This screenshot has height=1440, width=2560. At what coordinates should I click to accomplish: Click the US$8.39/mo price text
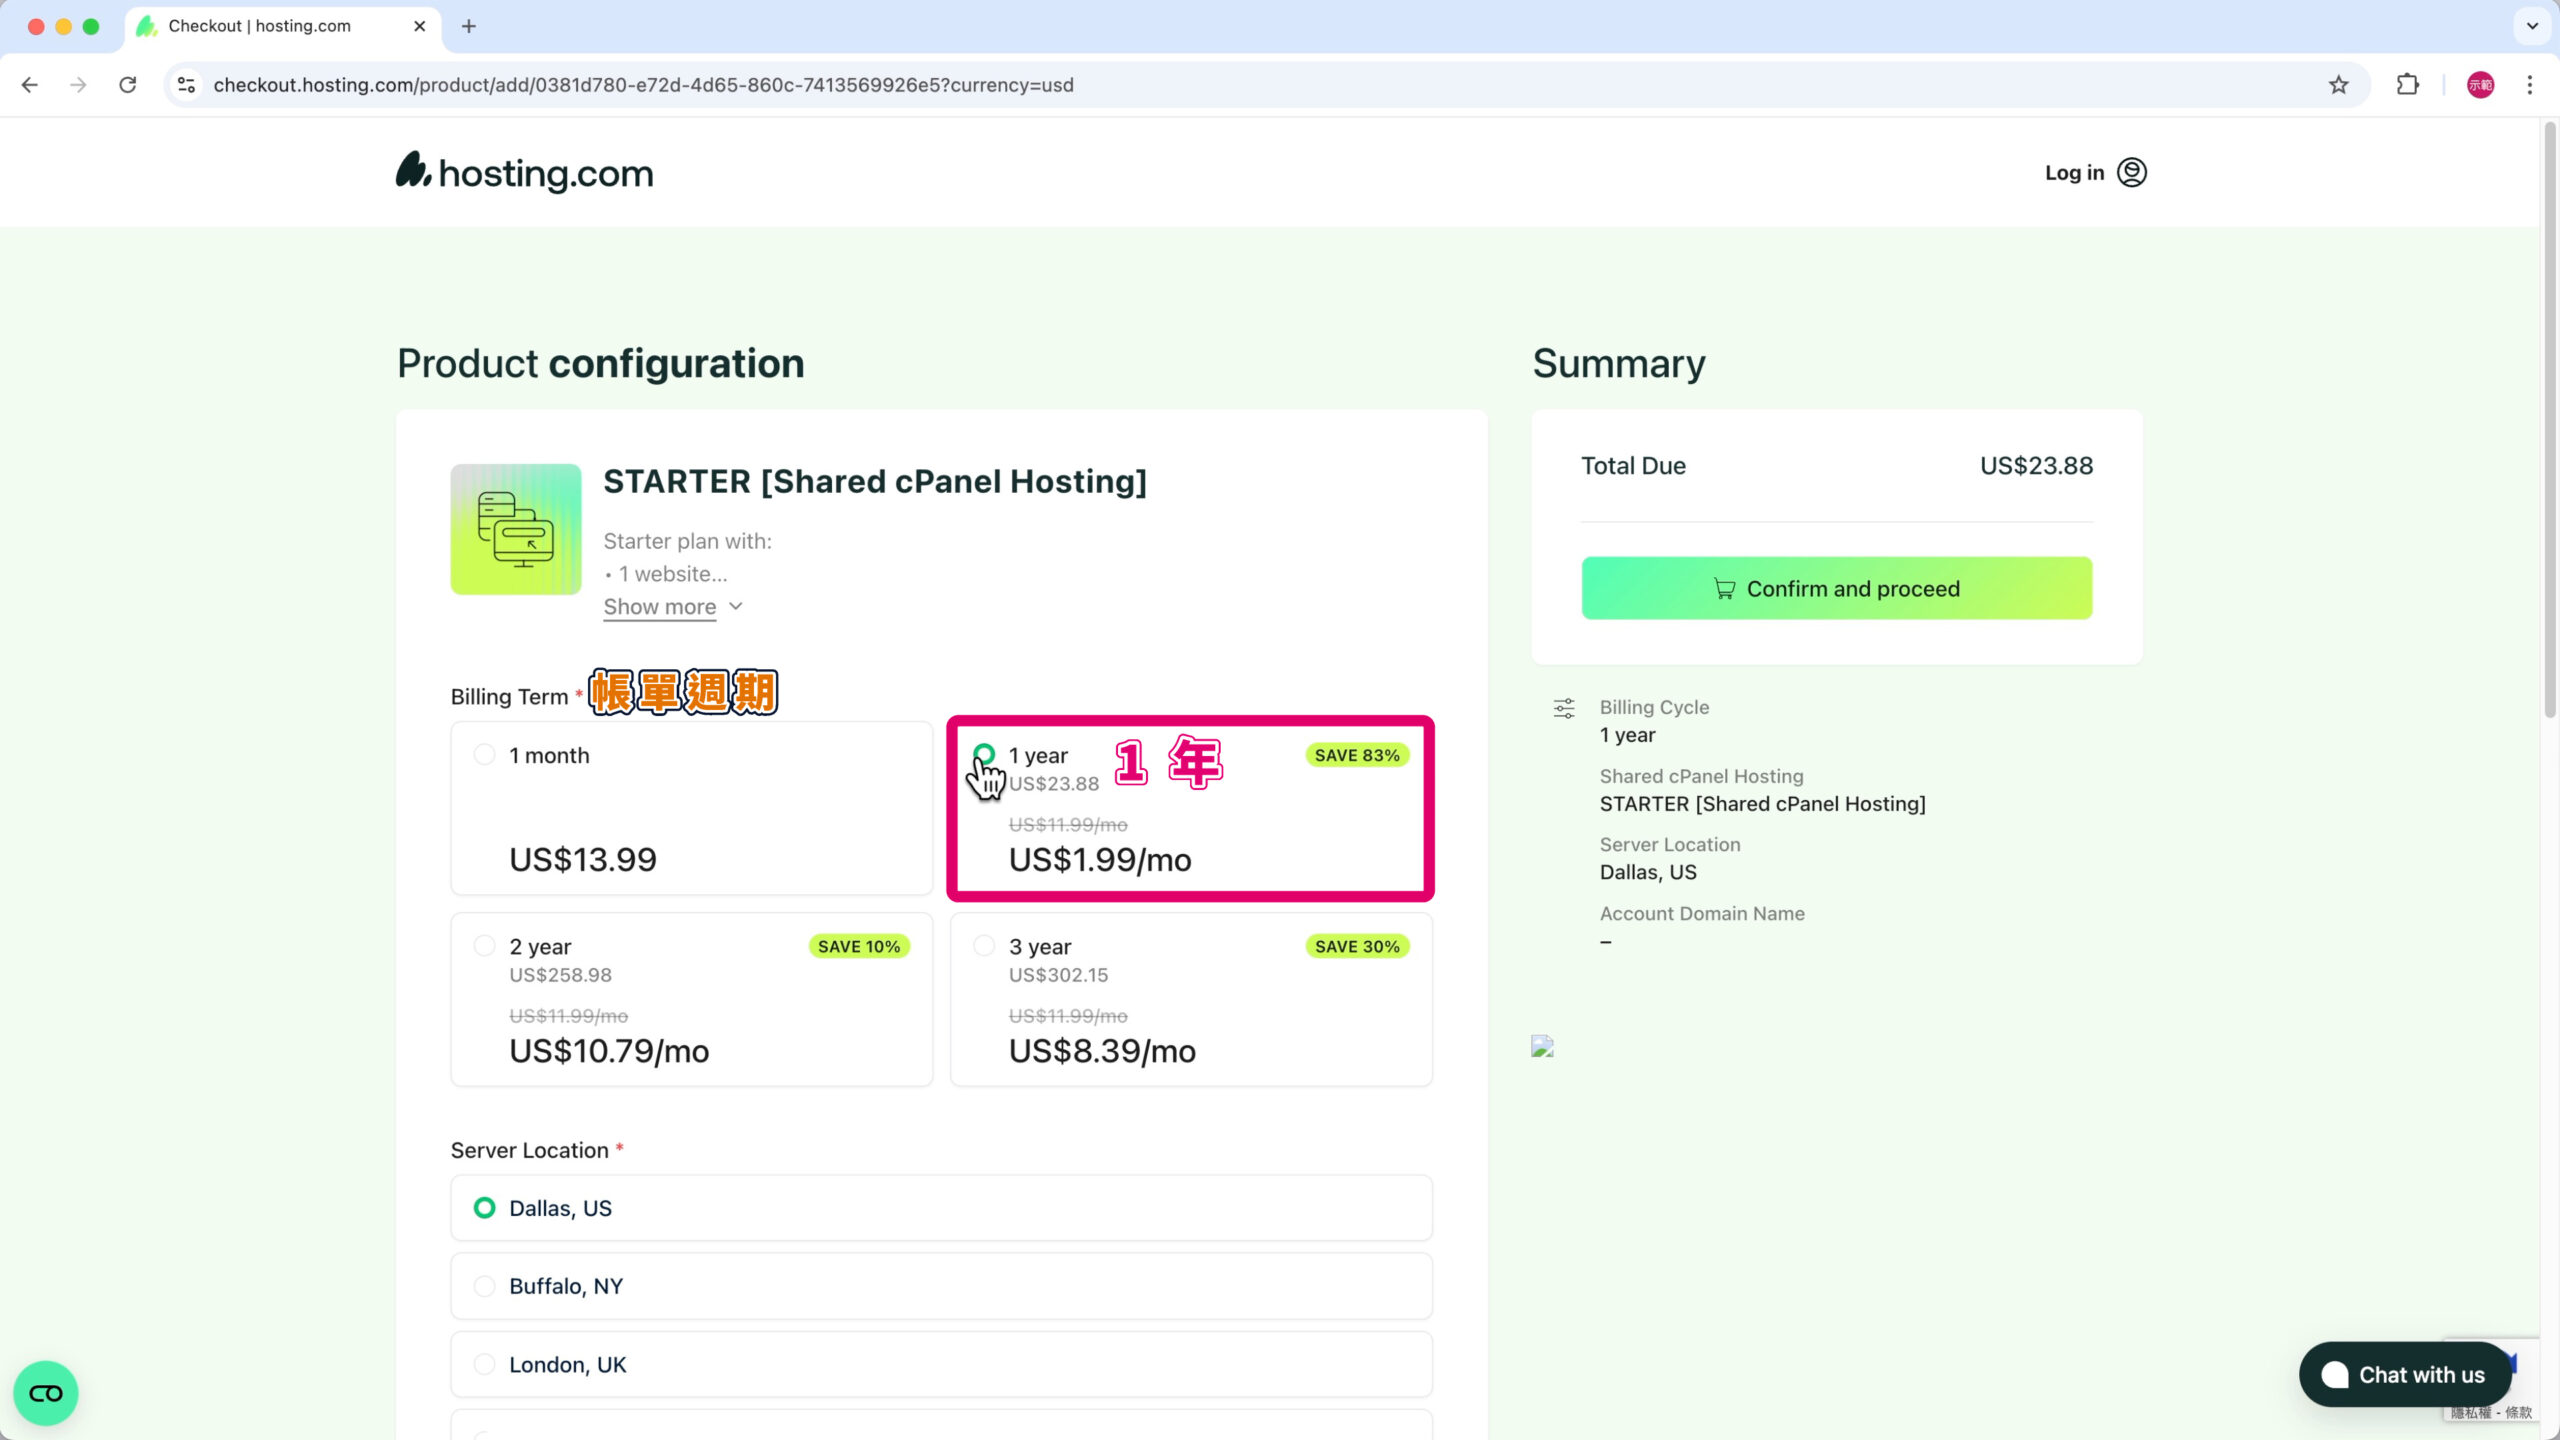[1102, 1051]
